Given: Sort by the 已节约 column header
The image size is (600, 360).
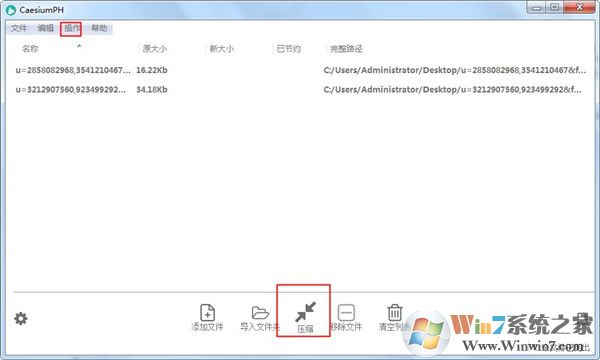Looking at the screenshot, I should (289, 49).
